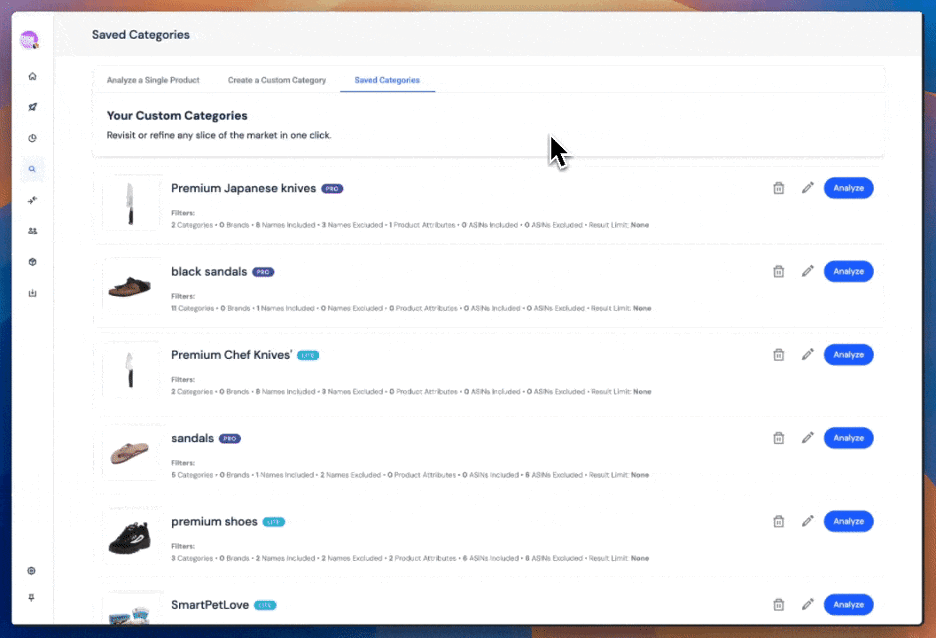Pin the sidebar with the pushpin icon
The image size is (936, 638).
(32, 598)
